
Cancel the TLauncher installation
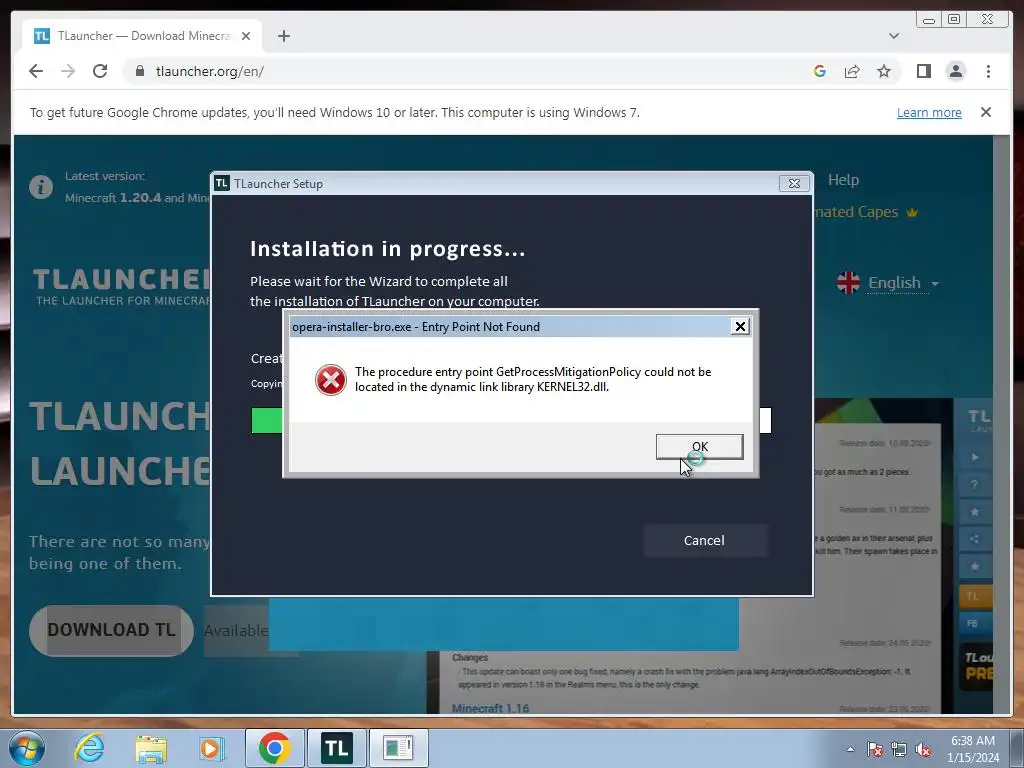pos(704,540)
